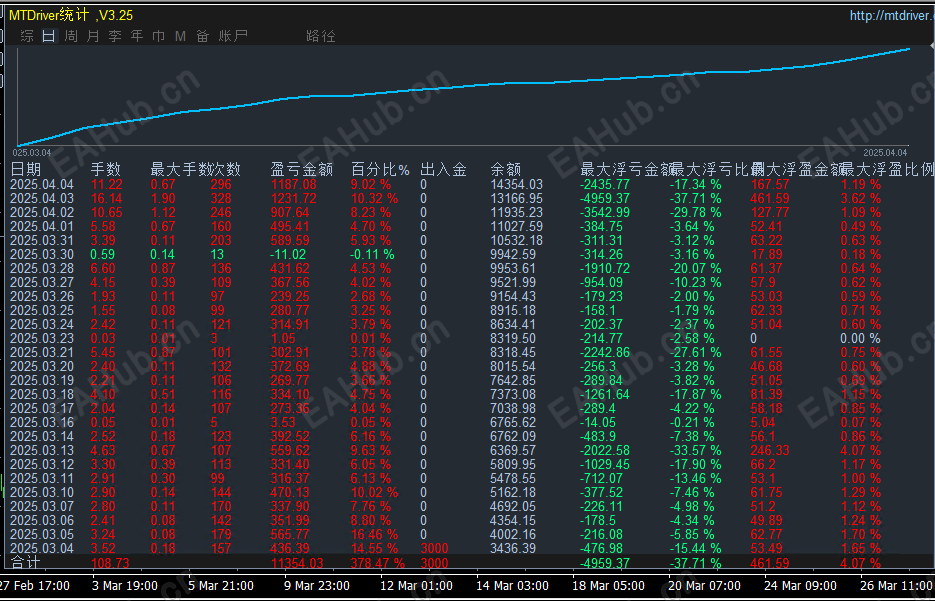
Task: Switch to the 综 summary tab
Action: [27, 36]
